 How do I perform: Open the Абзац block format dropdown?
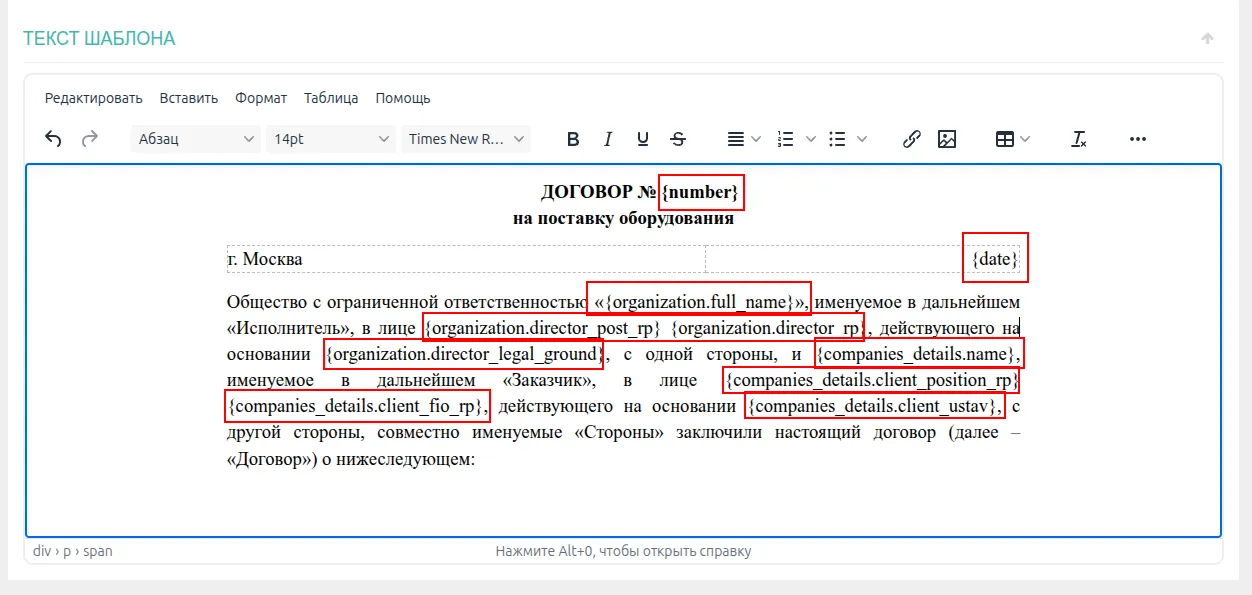[196, 139]
